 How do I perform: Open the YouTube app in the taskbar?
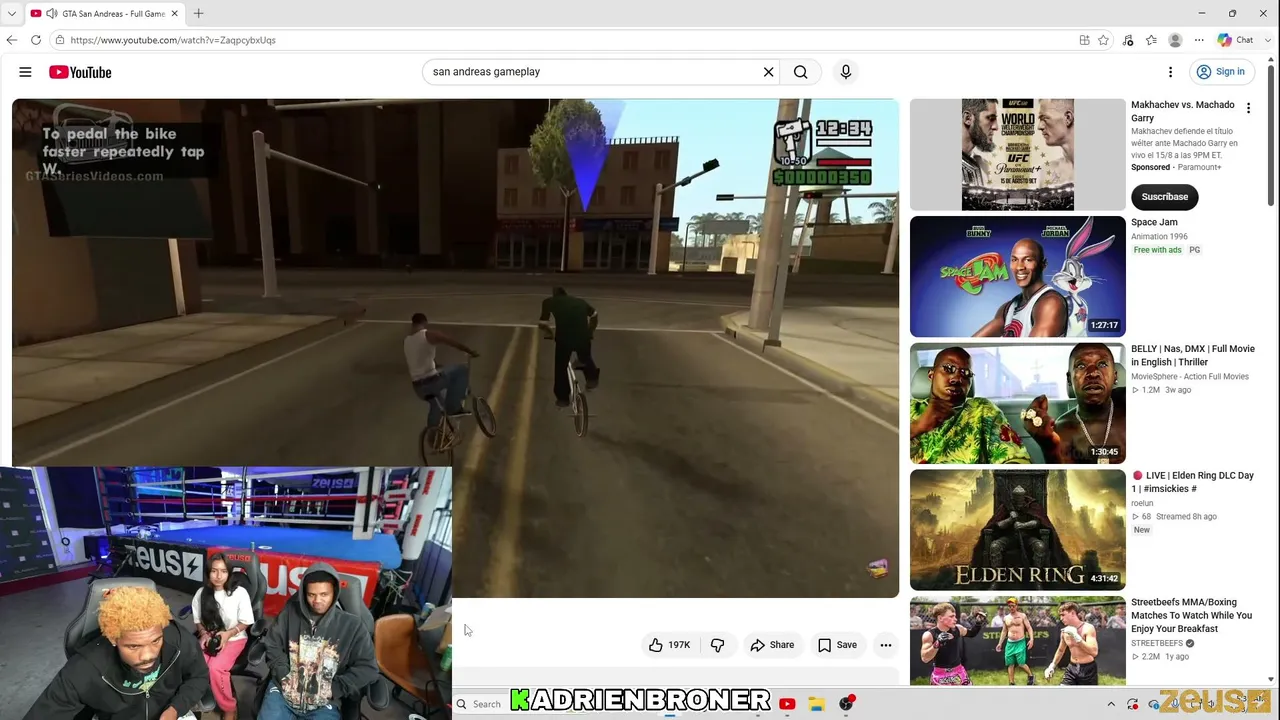pyautogui.click(x=787, y=704)
